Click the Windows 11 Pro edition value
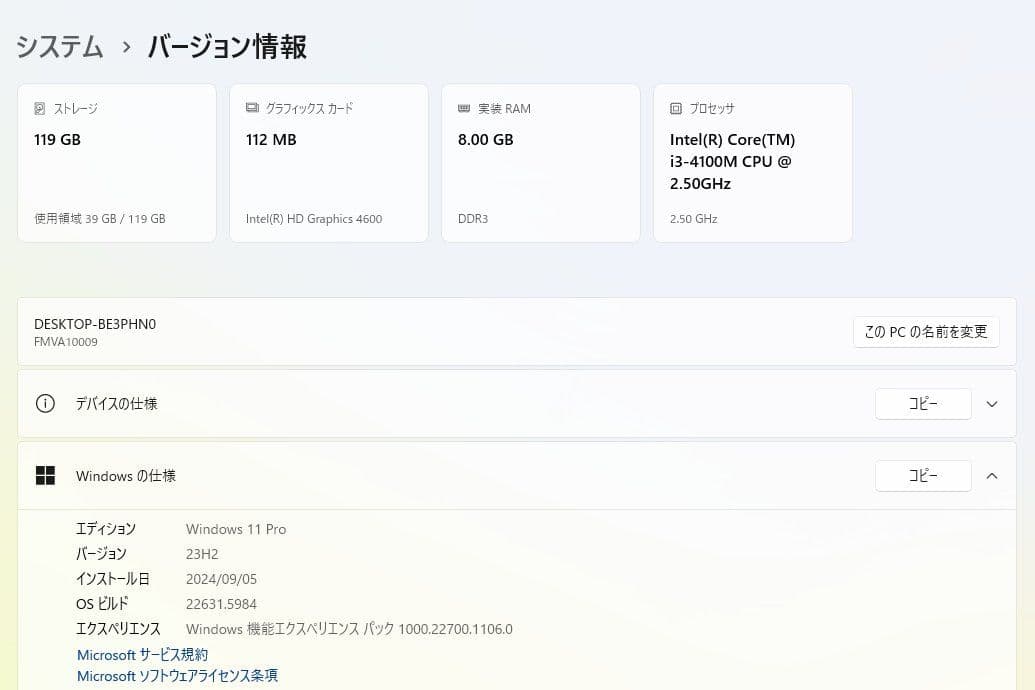This screenshot has height=690, width=1035. pos(236,529)
